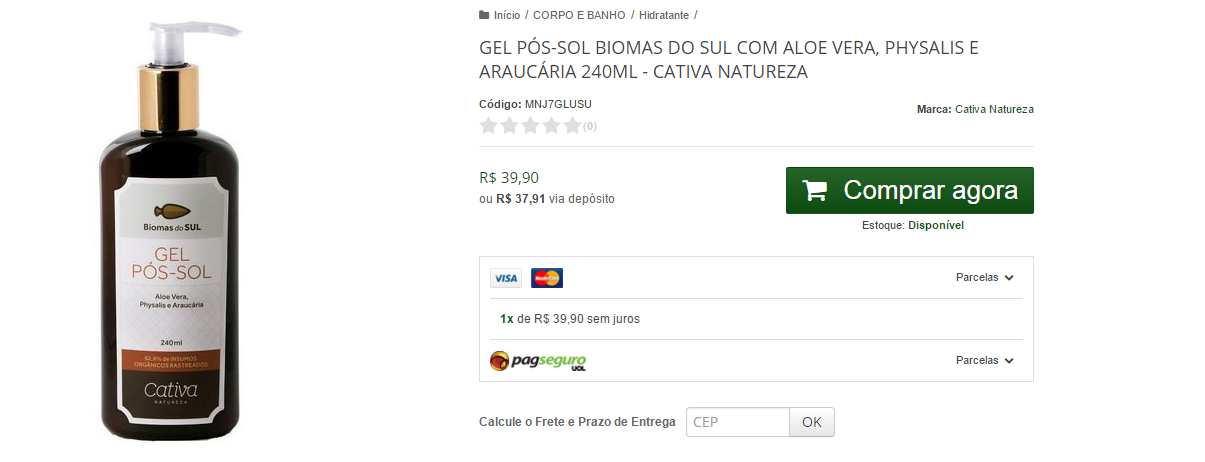Screen dimensions: 1205x462
Task: Give a five-star rating with the last star
Action: coord(572,126)
